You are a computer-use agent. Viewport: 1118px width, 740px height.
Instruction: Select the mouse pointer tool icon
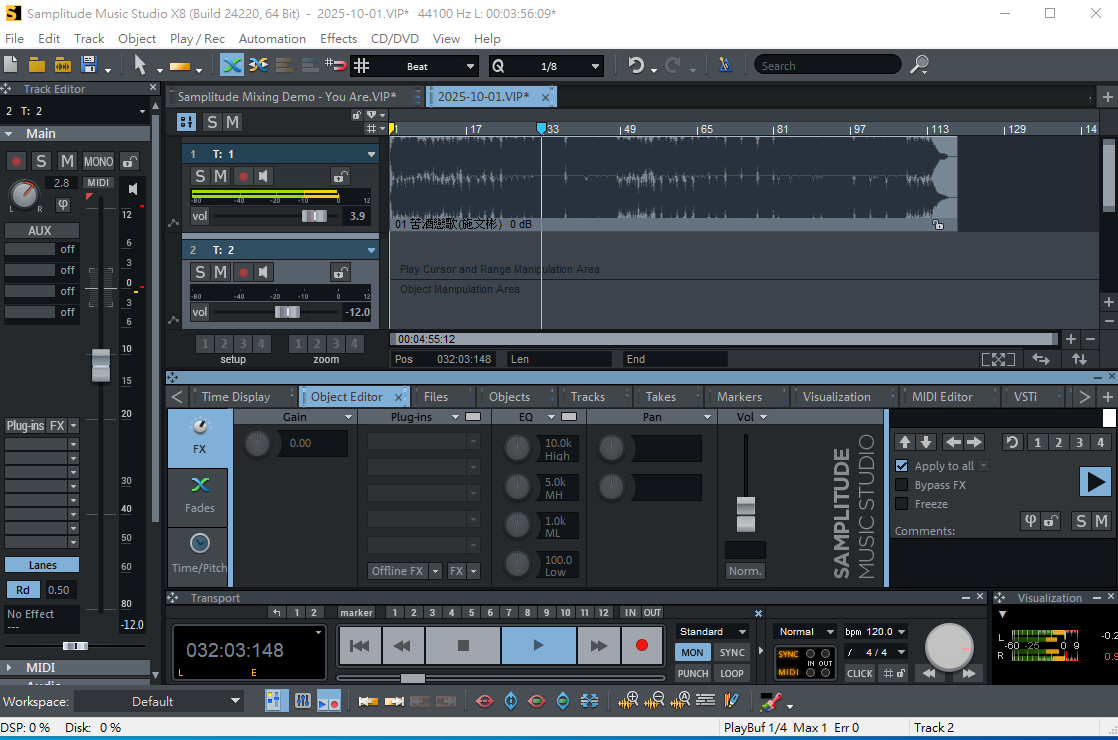[140, 65]
